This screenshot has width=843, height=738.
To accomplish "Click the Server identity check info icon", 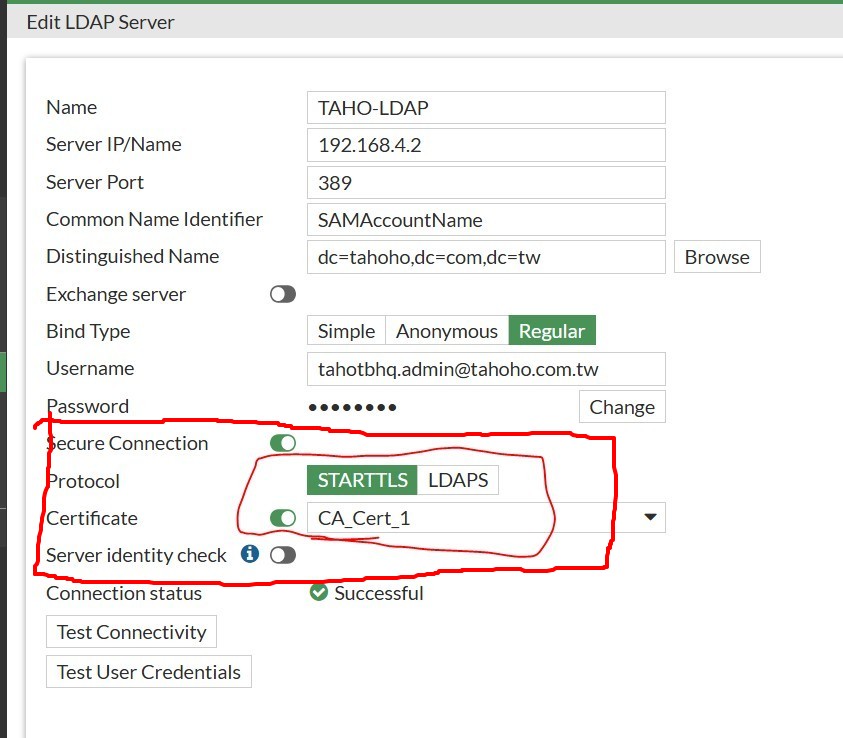I will coord(250,554).
